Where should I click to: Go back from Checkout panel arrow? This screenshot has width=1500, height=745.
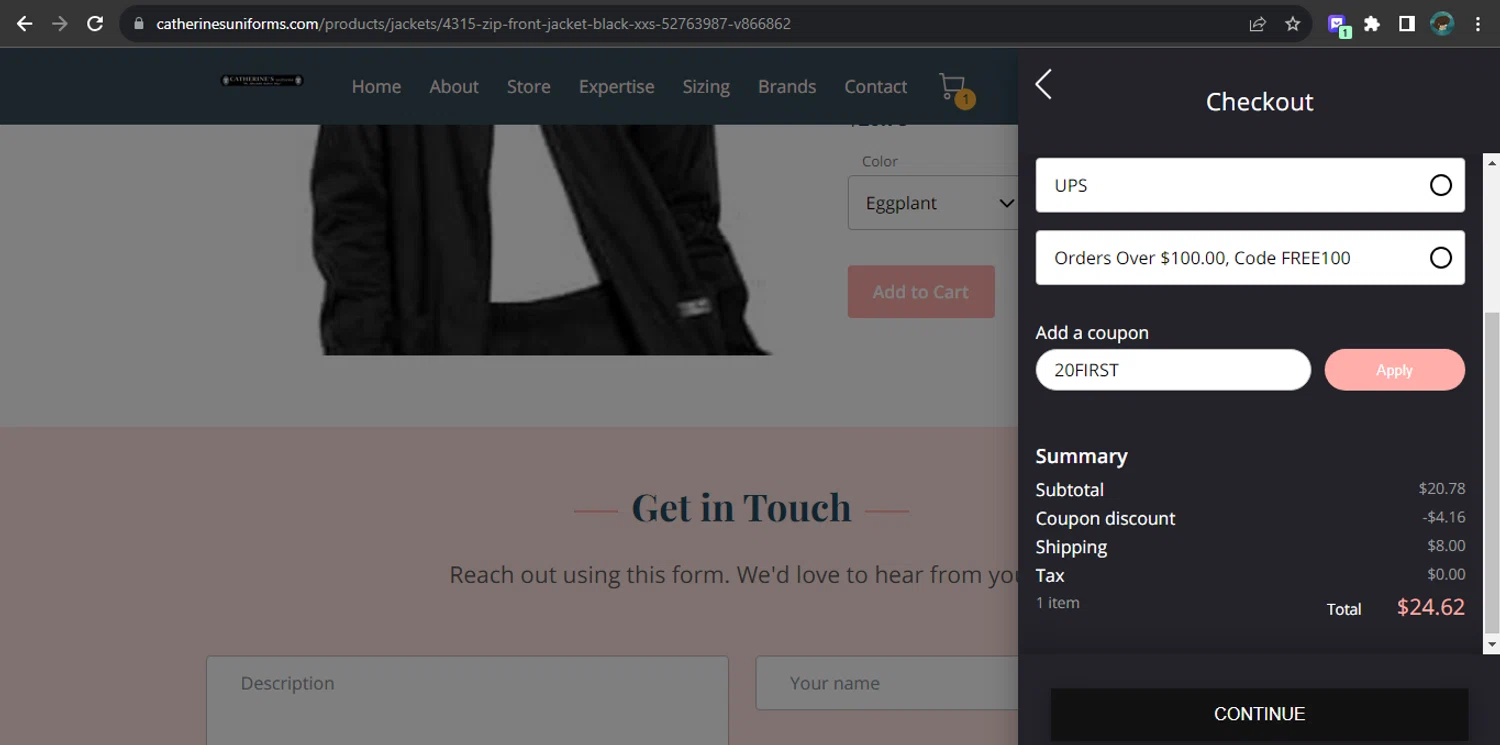1043,84
